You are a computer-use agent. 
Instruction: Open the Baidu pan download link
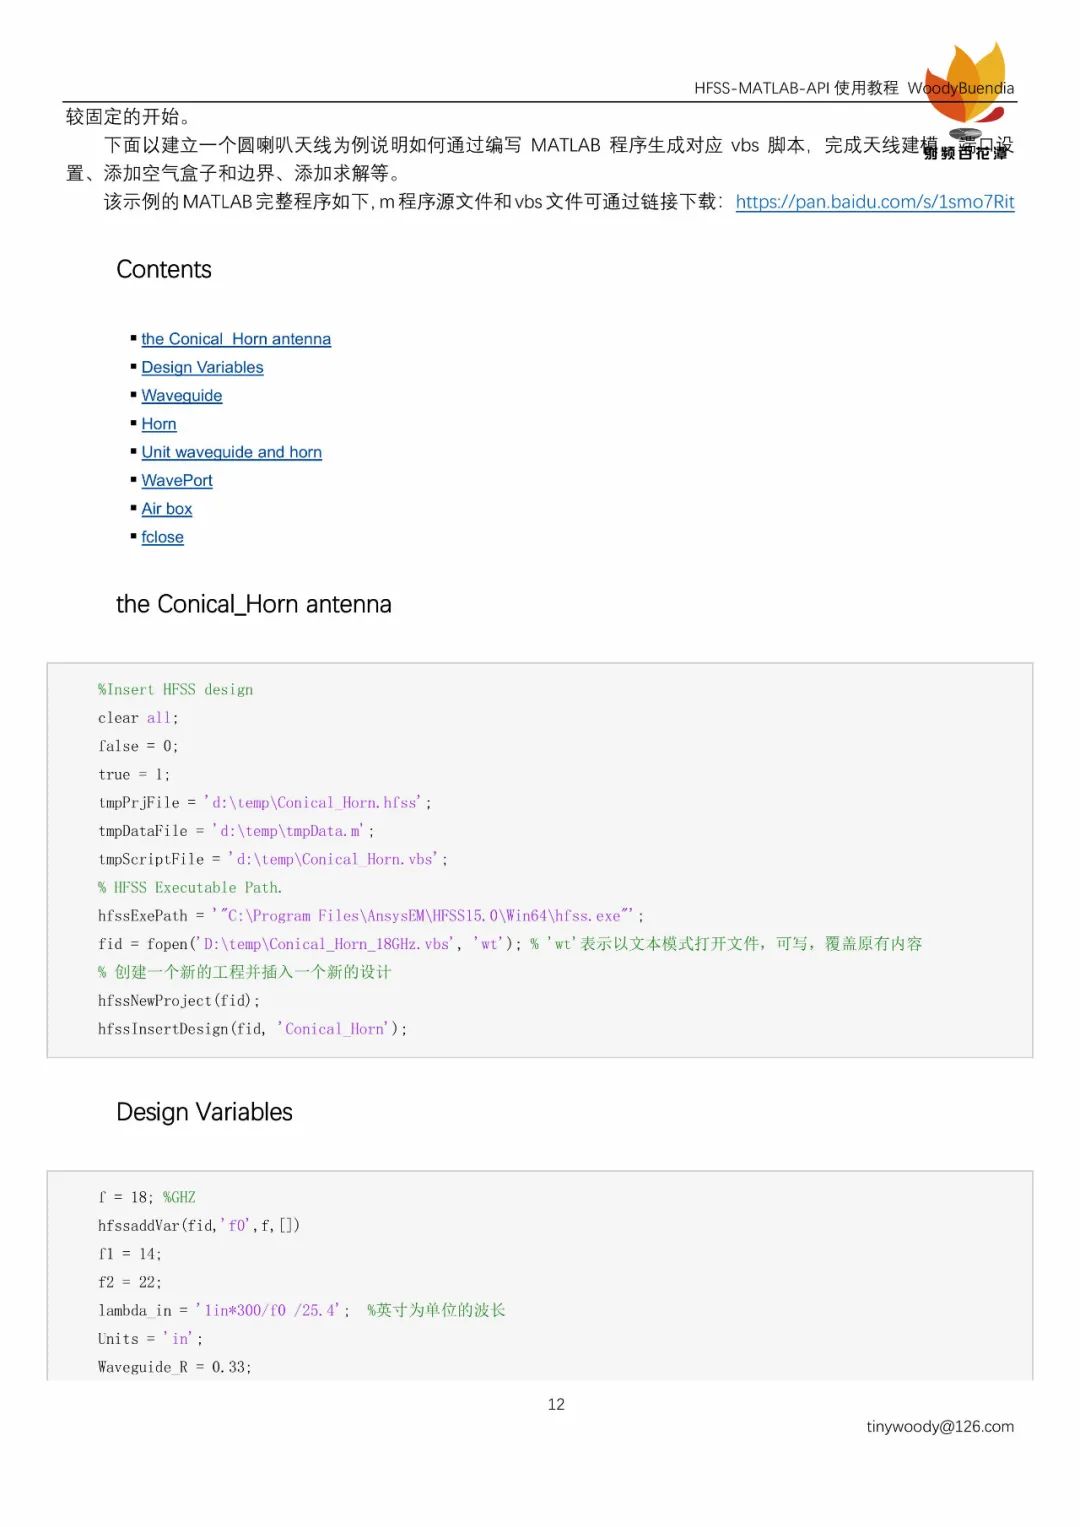(874, 202)
